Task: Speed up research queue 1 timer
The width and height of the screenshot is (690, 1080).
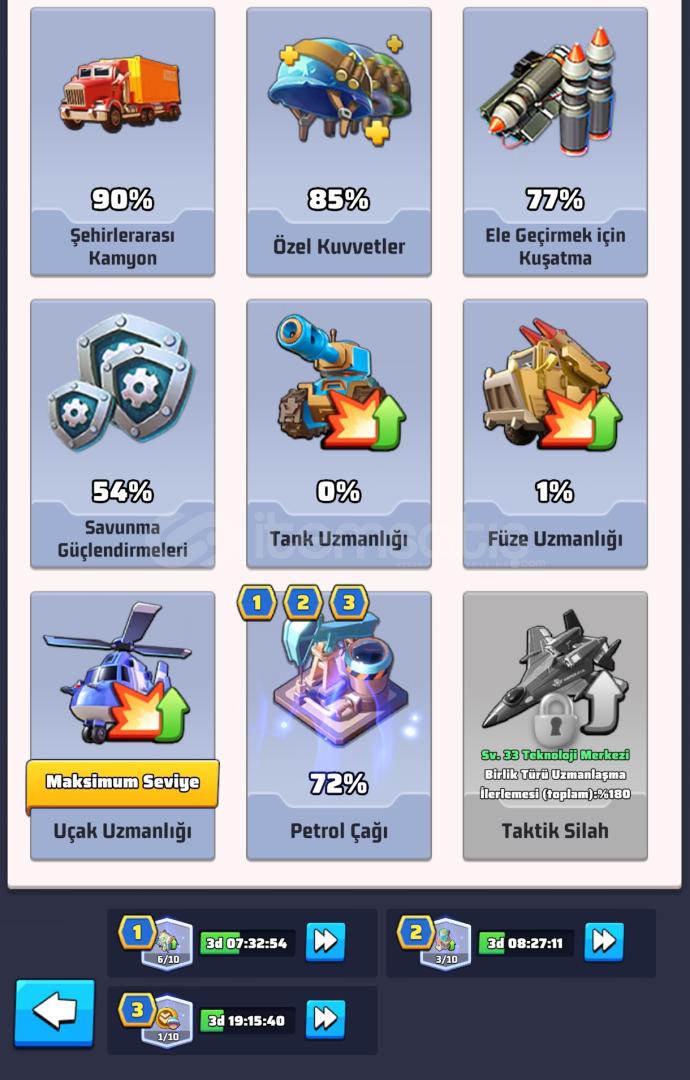Action: point(325,942)
